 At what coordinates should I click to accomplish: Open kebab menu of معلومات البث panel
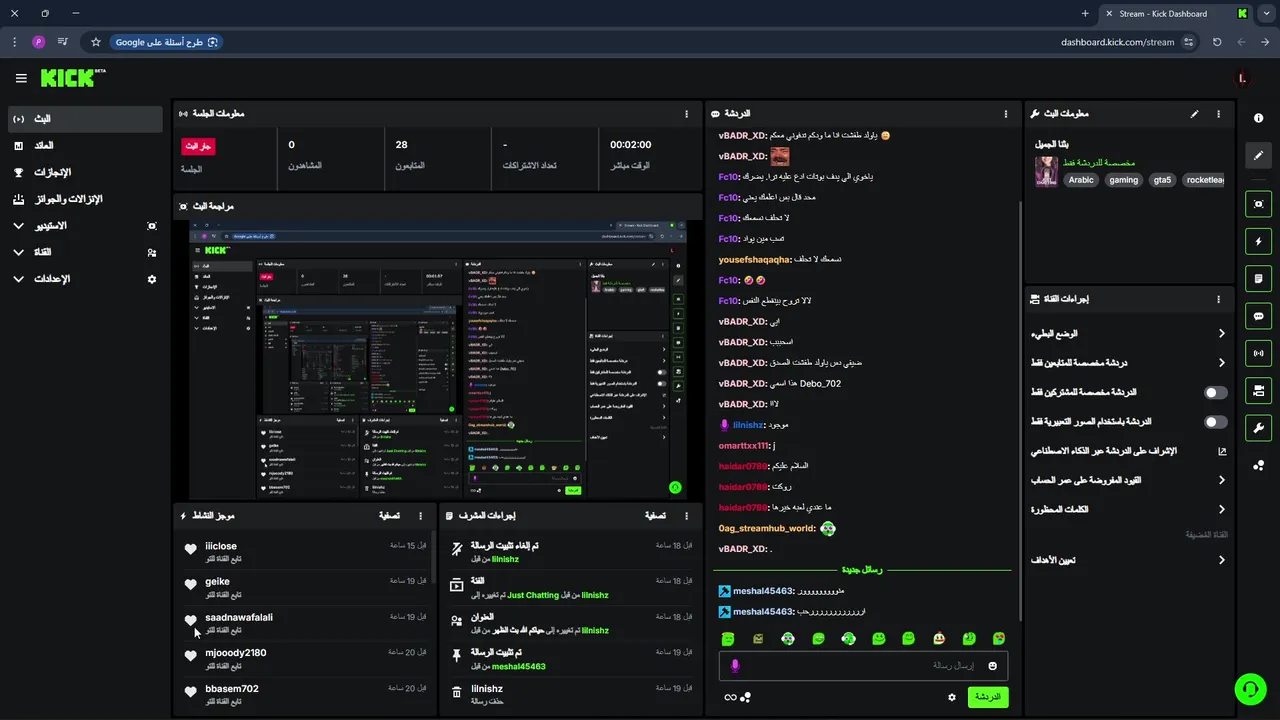point(1218,114)
